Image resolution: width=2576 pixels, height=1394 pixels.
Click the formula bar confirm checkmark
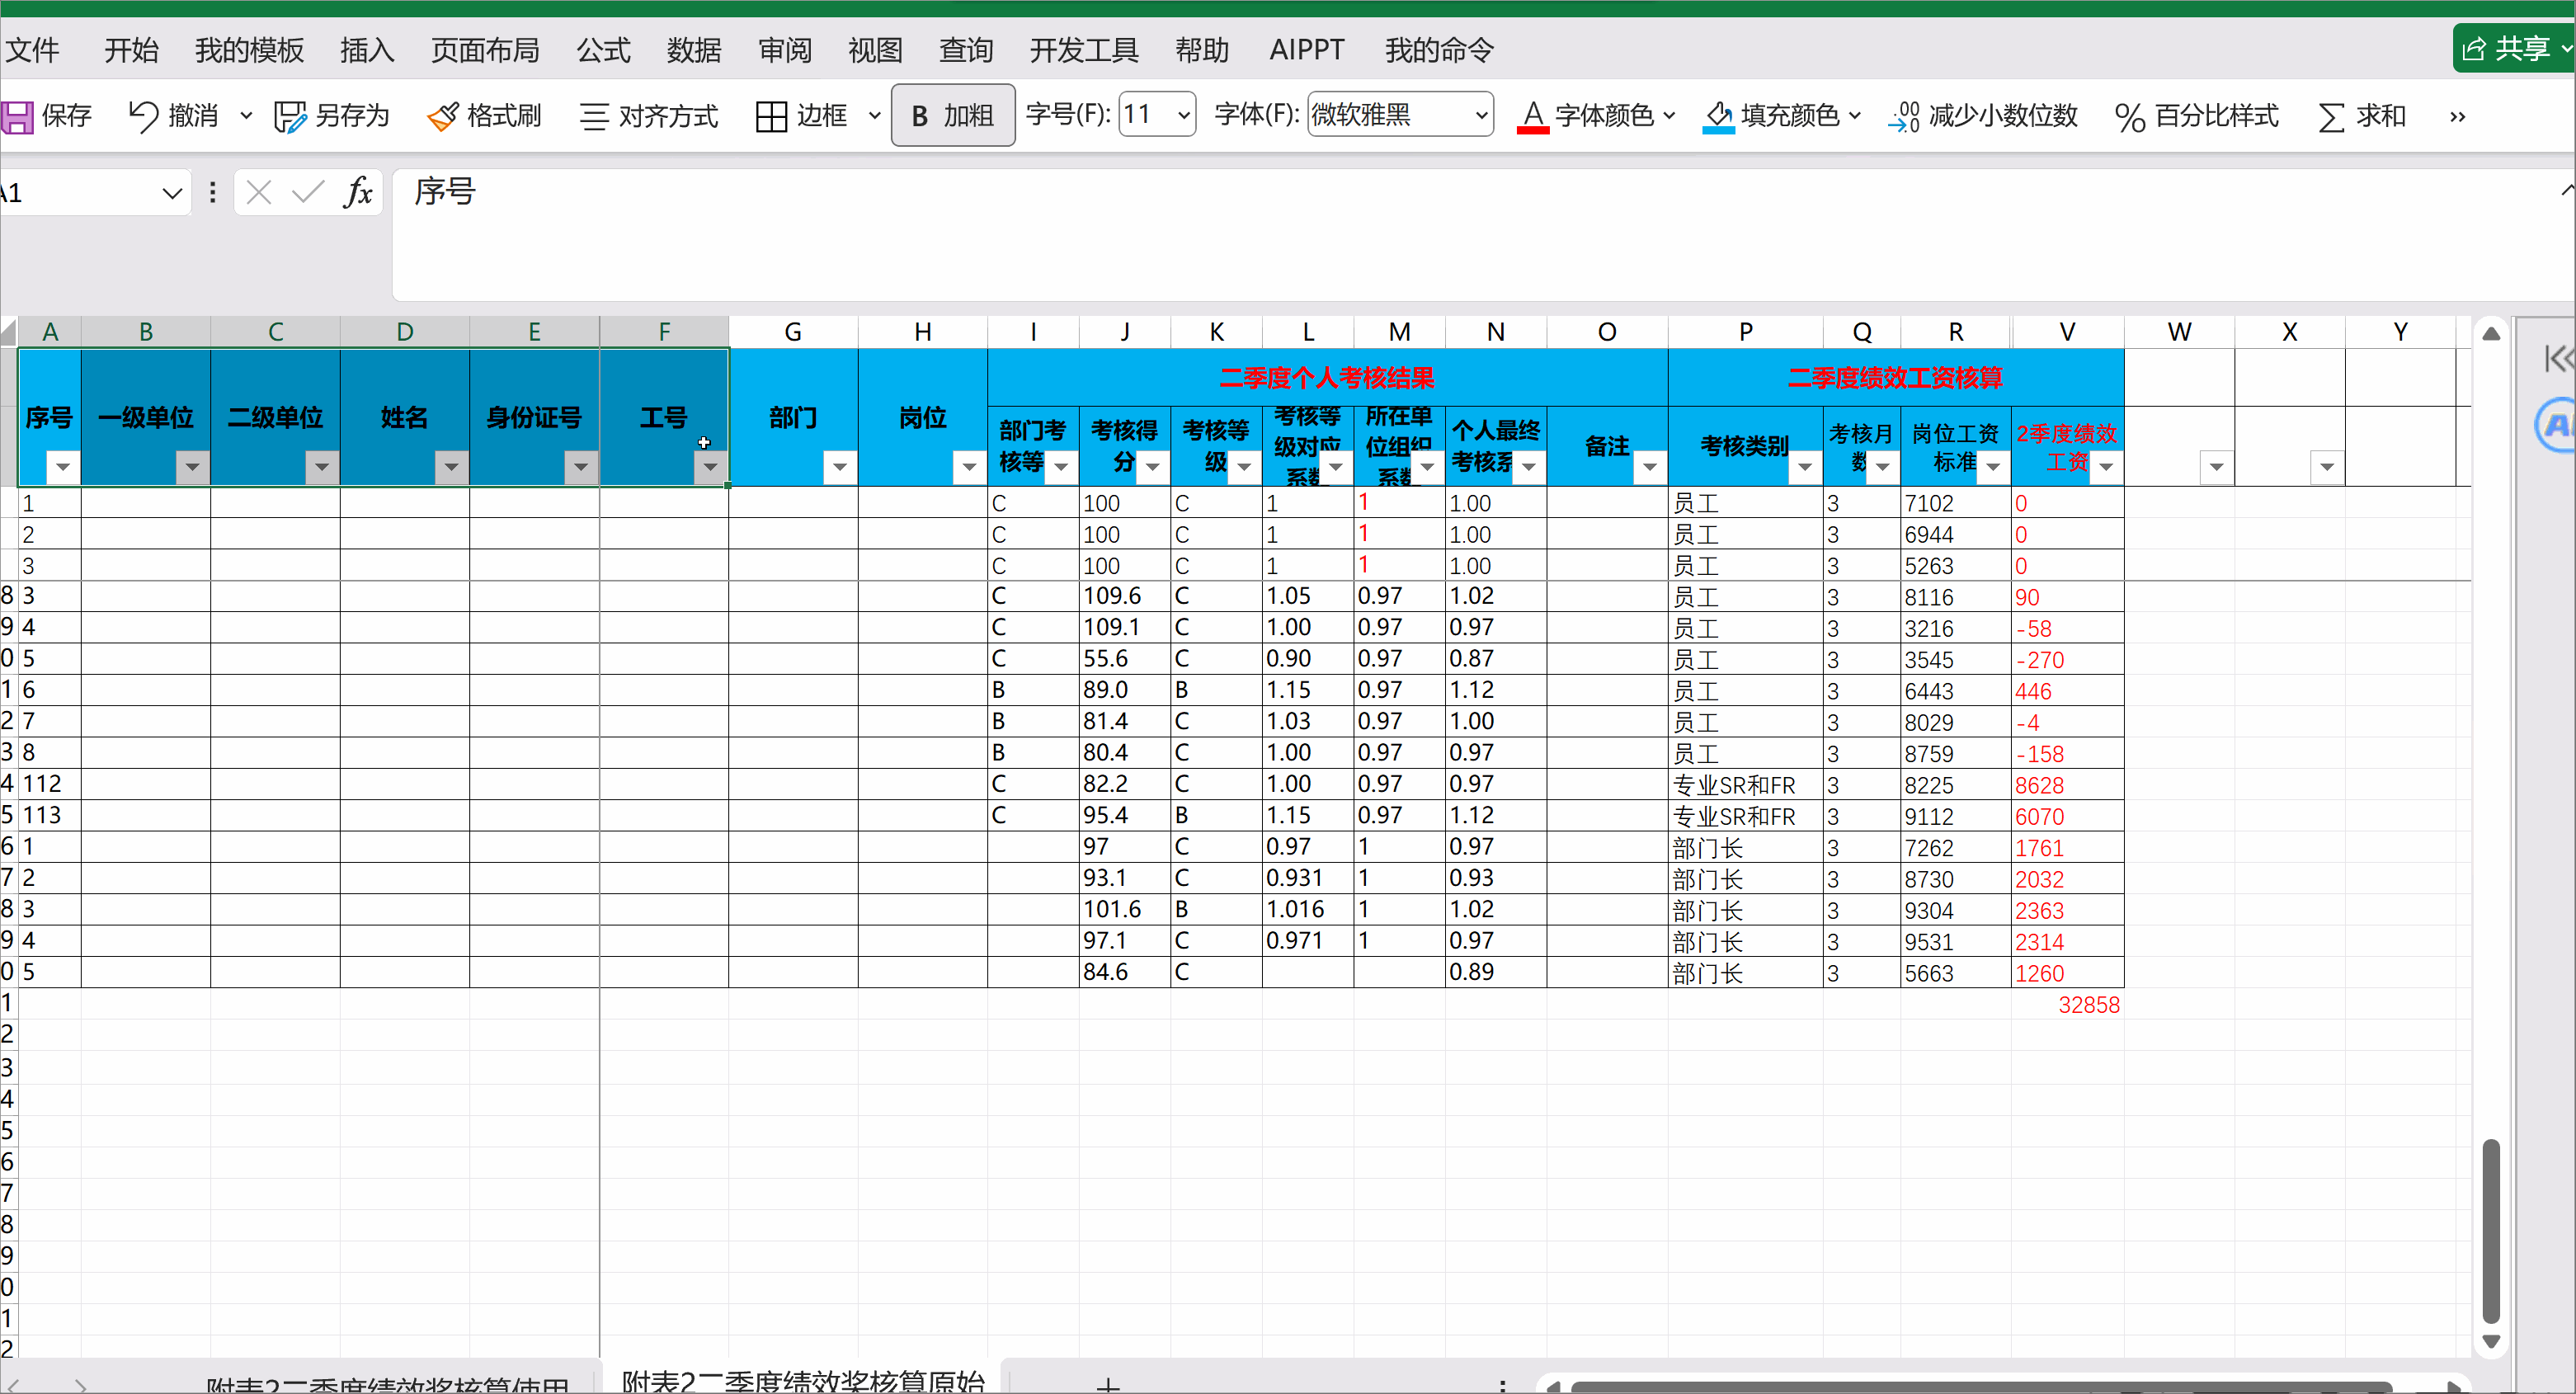click(308, 191)
